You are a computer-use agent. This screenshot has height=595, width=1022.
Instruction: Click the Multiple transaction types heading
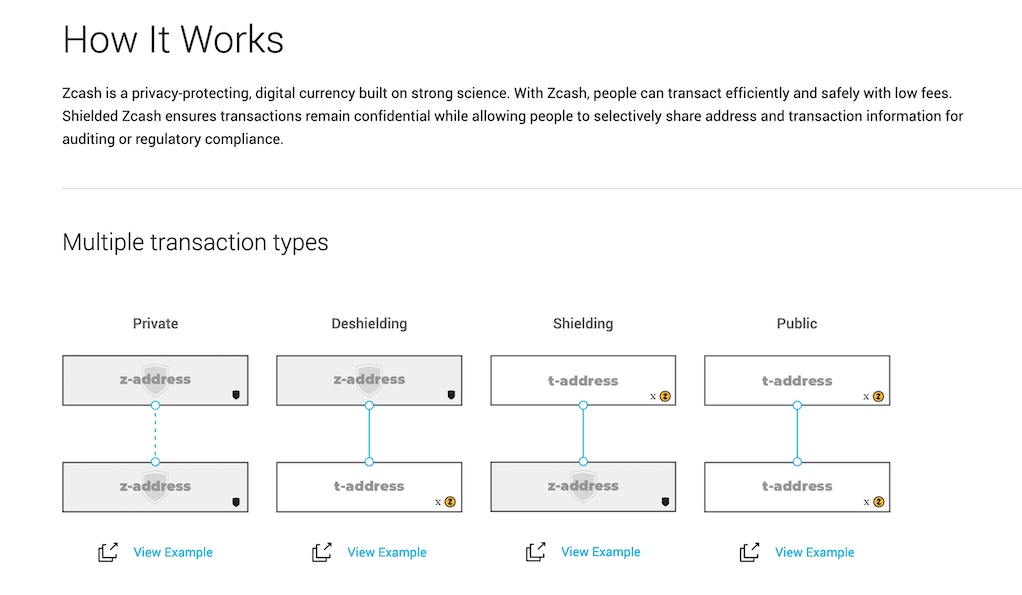click(x=195, y=242)
